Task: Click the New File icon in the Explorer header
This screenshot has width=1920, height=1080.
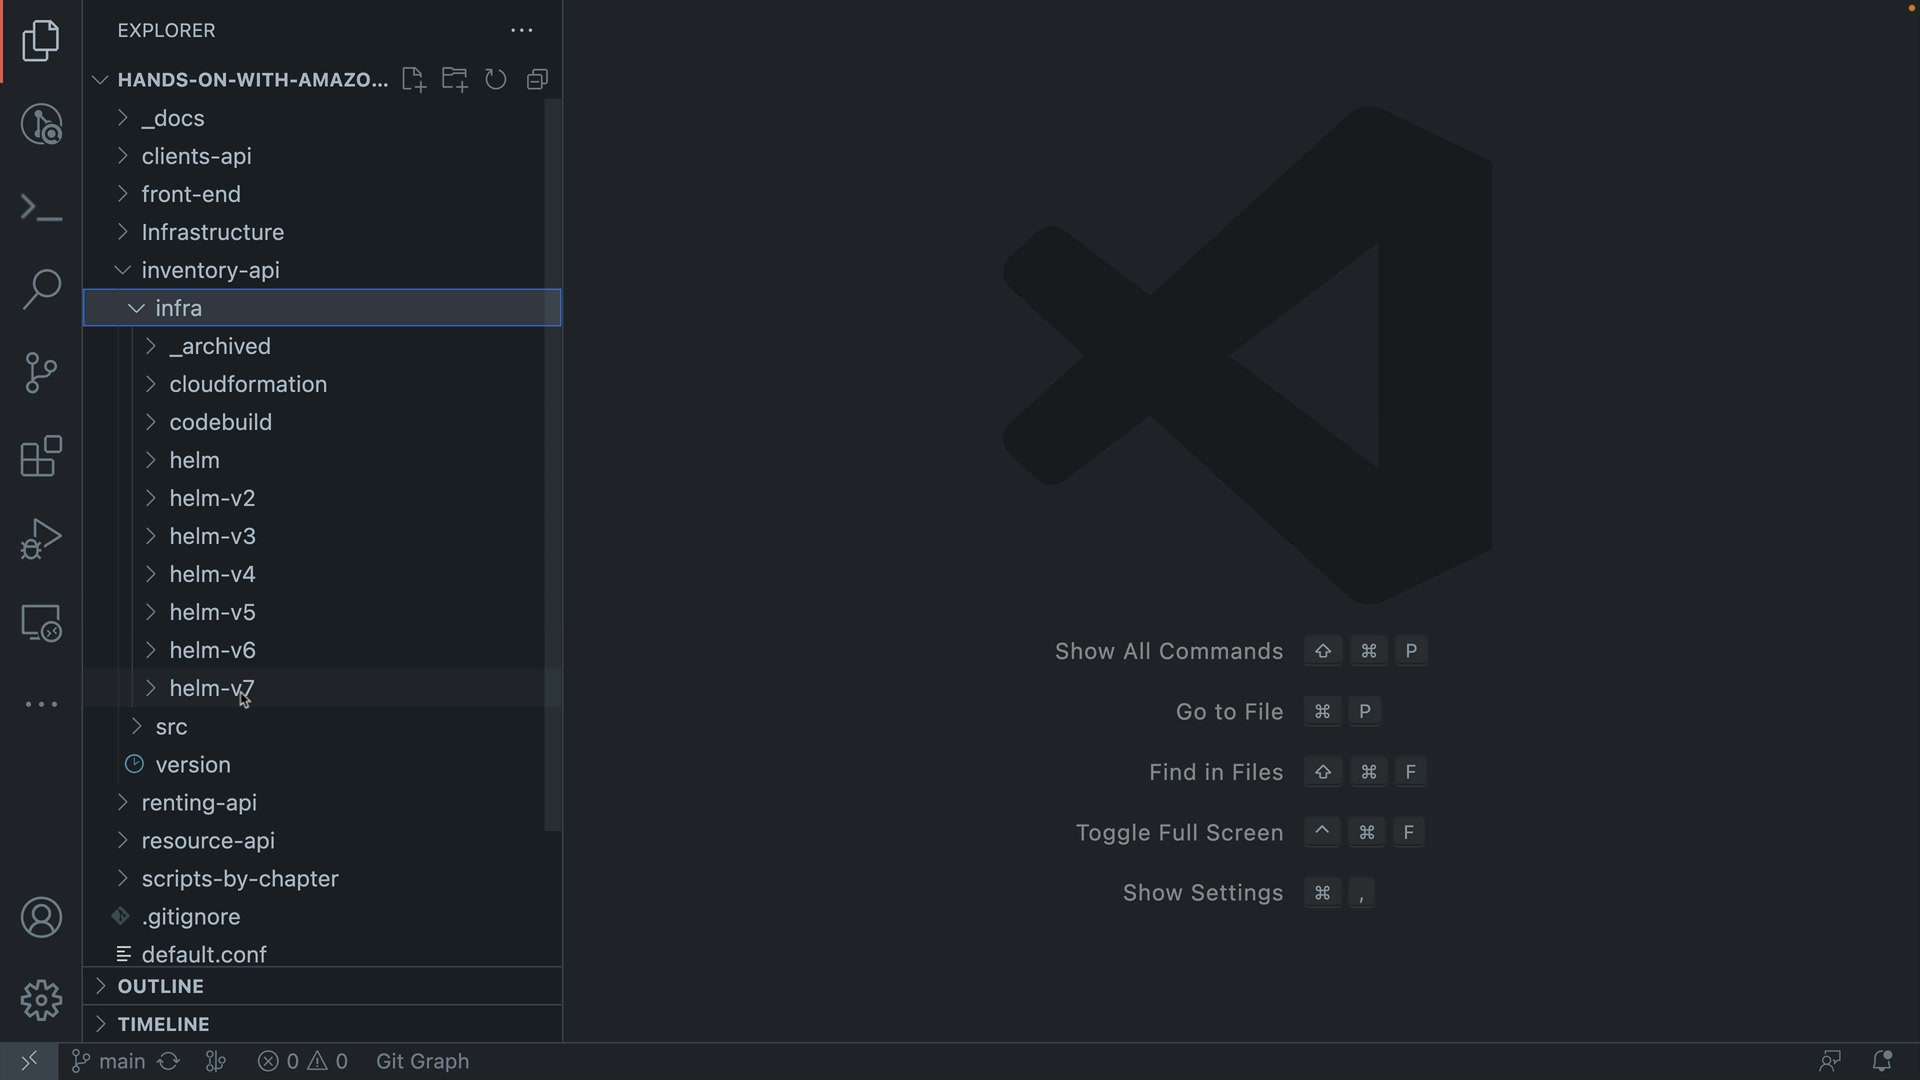Action: [413, 80]
